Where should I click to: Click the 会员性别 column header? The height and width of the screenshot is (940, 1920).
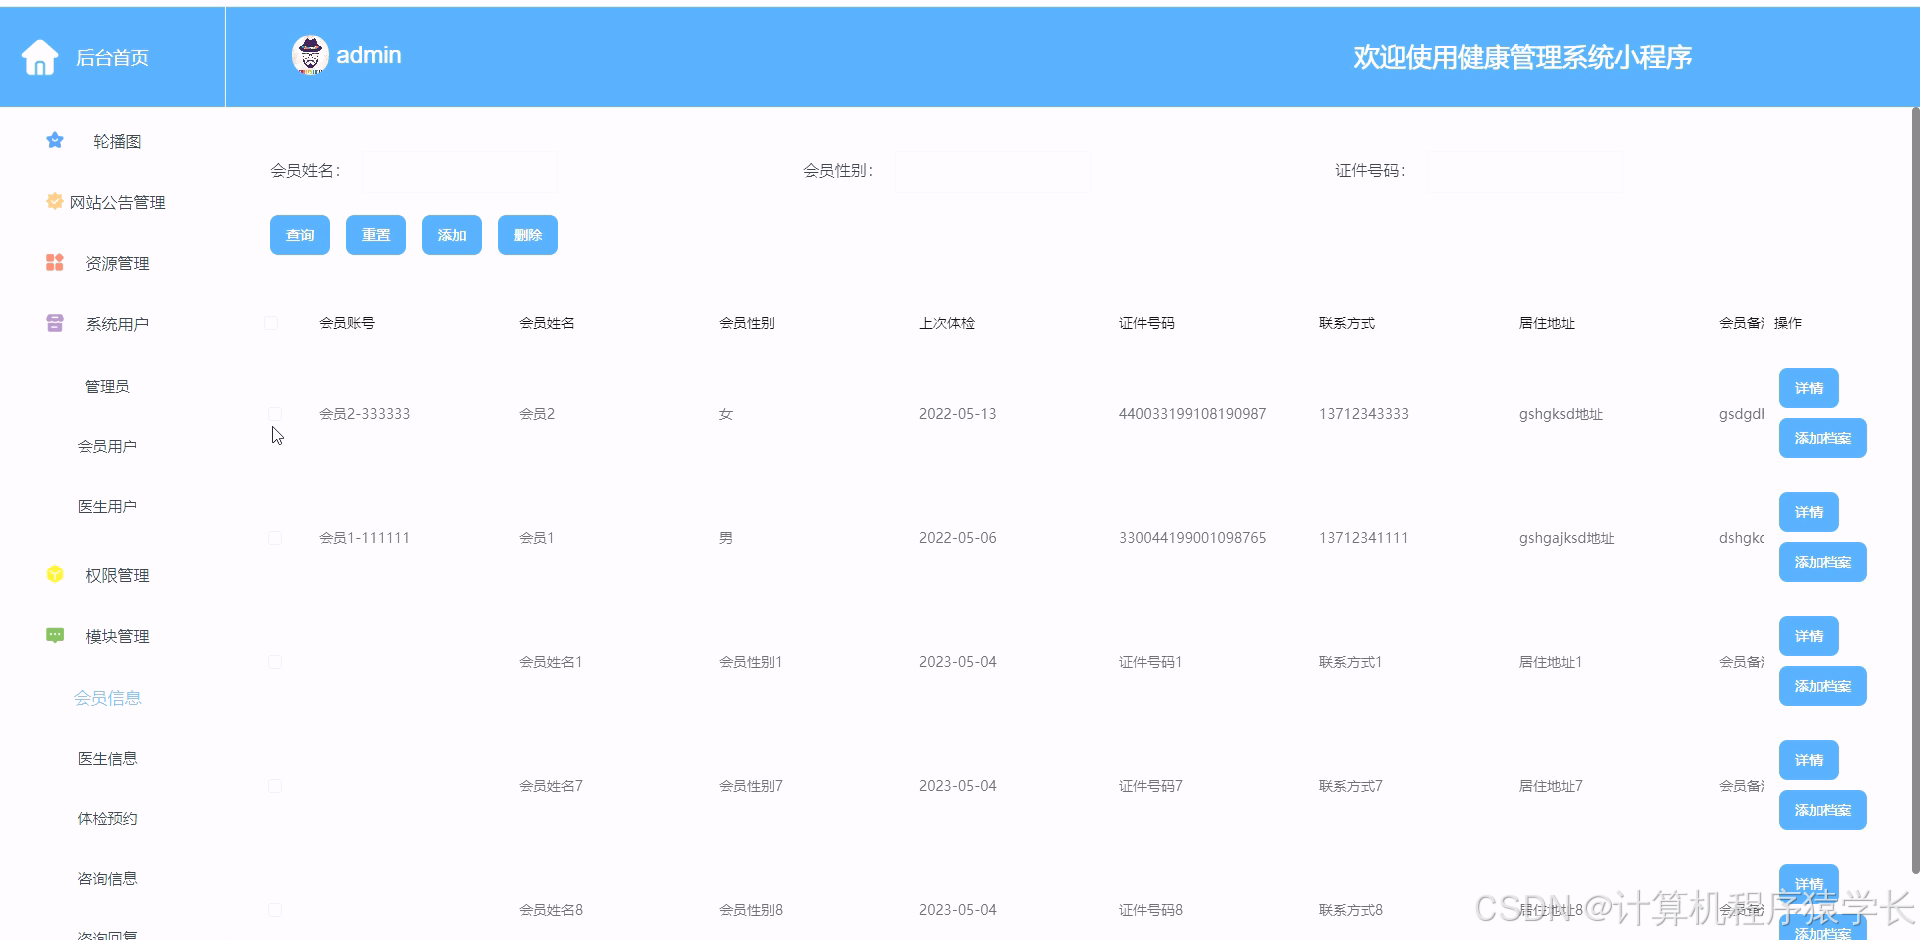[x=747, y=323]
